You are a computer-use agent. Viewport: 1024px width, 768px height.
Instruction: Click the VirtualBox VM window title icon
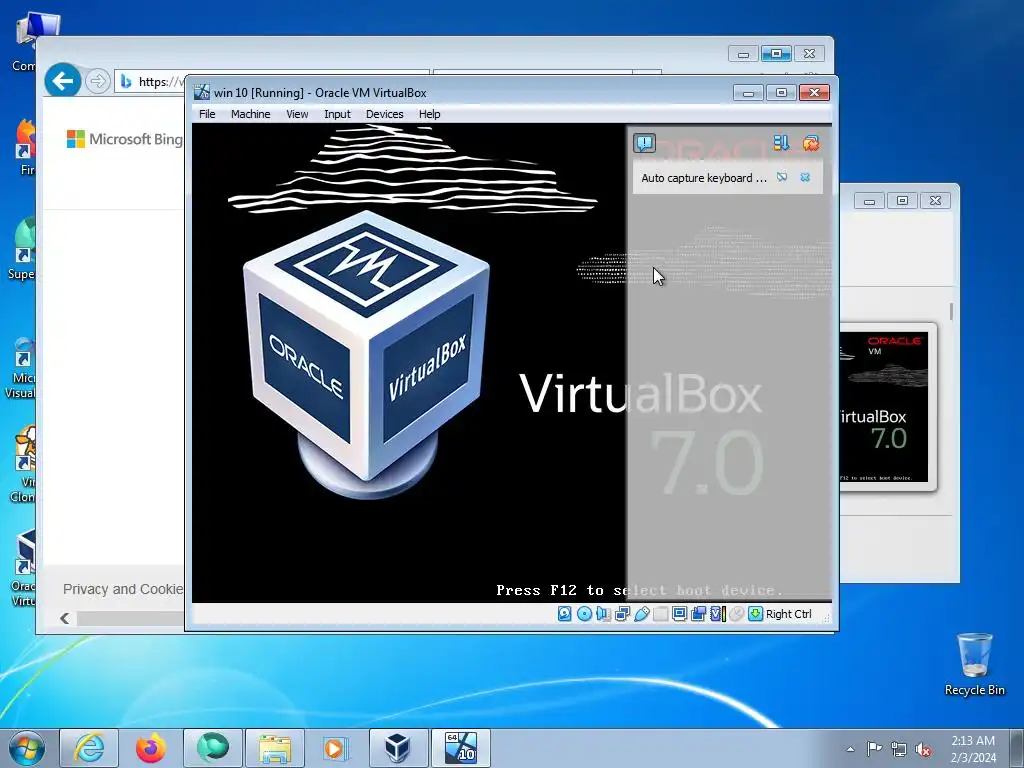pyautogui.click(x=202, y=92)
